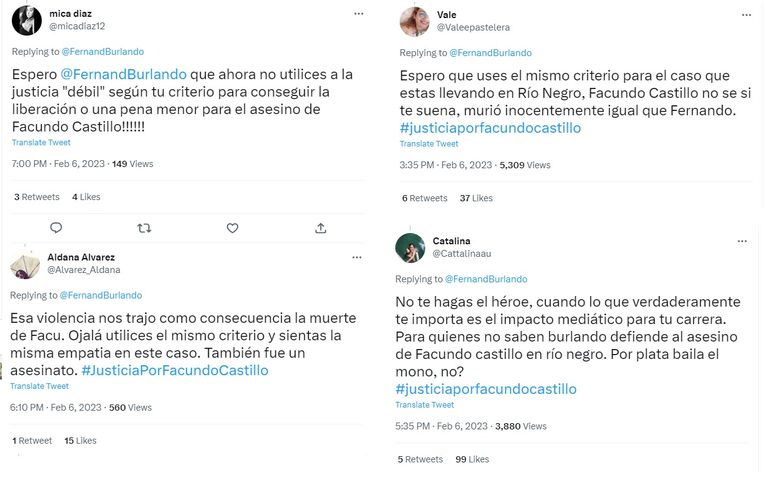Expand more options for Aldana Alvarez's tweet
Image resolution: width=770 pixels, height=483 pixels.
click(359, 257)
